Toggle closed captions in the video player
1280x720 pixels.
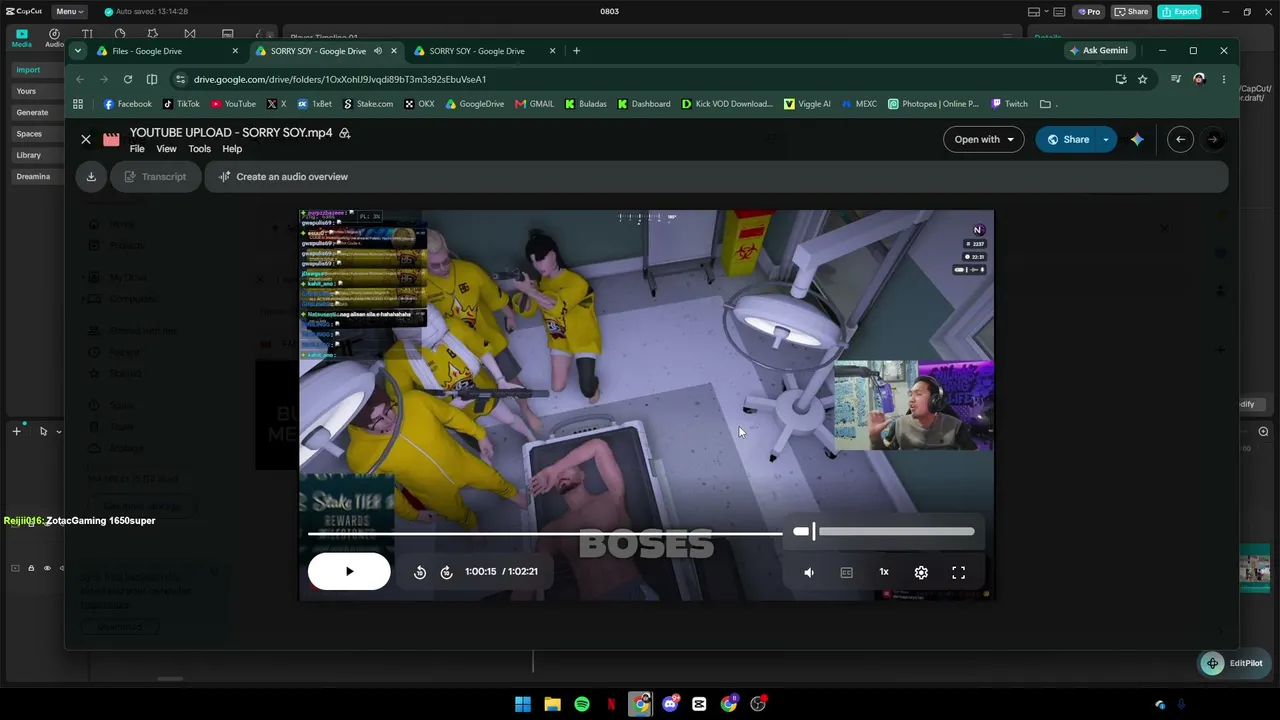click(847, 572)
